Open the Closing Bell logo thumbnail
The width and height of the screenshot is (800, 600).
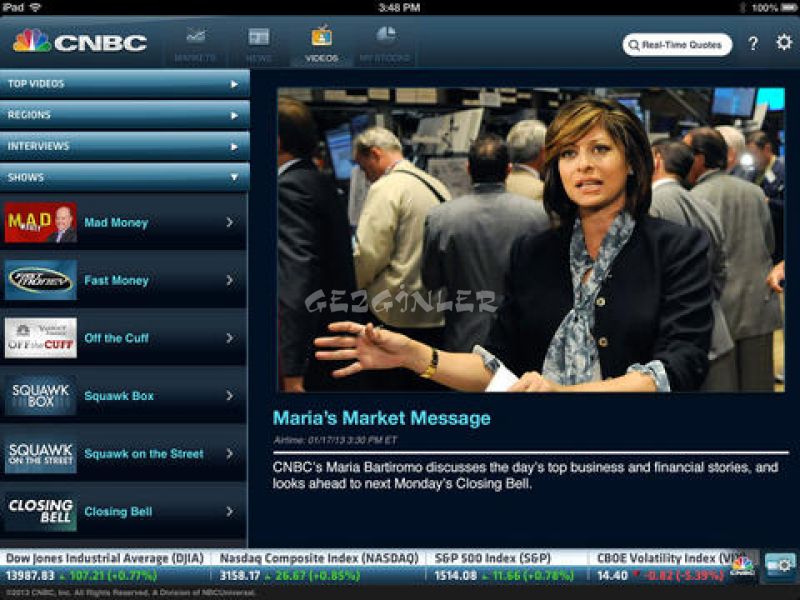41,511
